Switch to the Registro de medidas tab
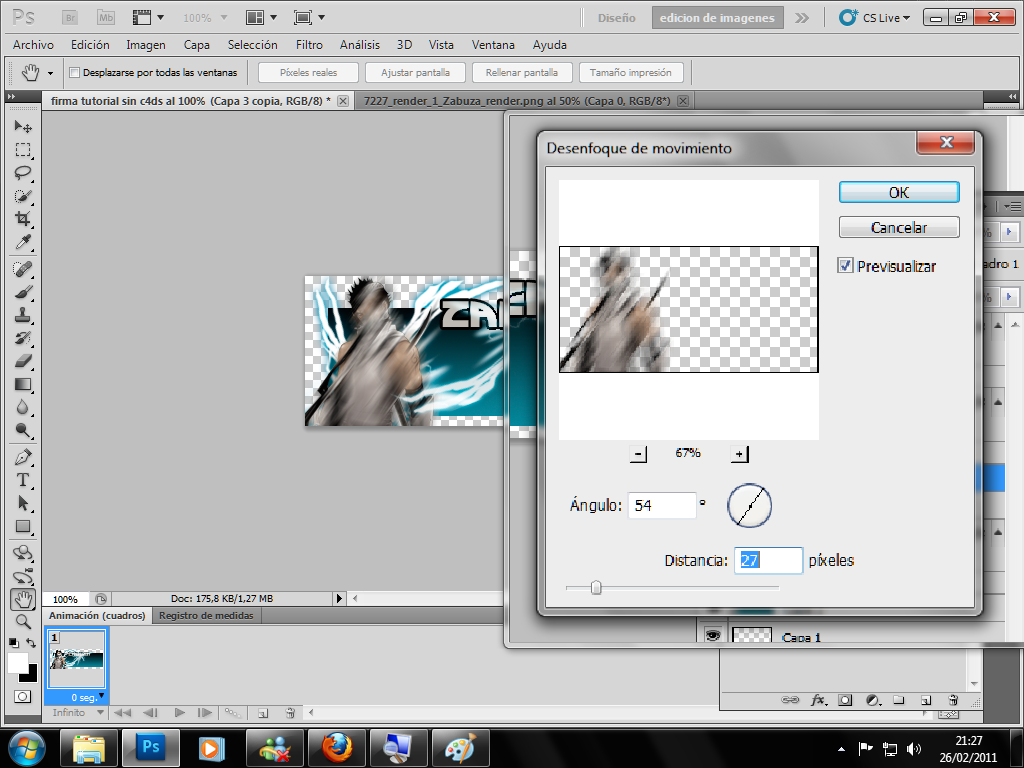The height and width of the screenshot is (768, 1024). [x=206, y=615]
